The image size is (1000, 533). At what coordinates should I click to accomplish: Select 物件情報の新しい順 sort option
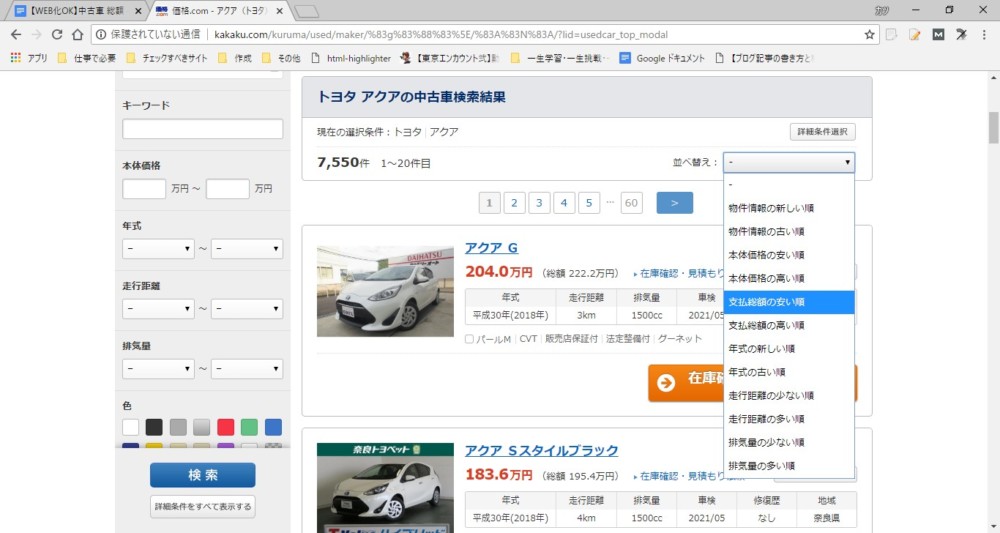(x=789, y=208)
